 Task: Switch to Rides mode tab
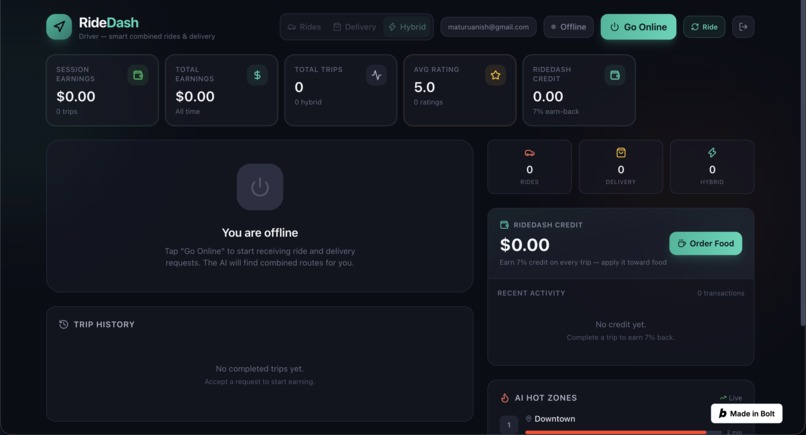click(x=304, y=27)
